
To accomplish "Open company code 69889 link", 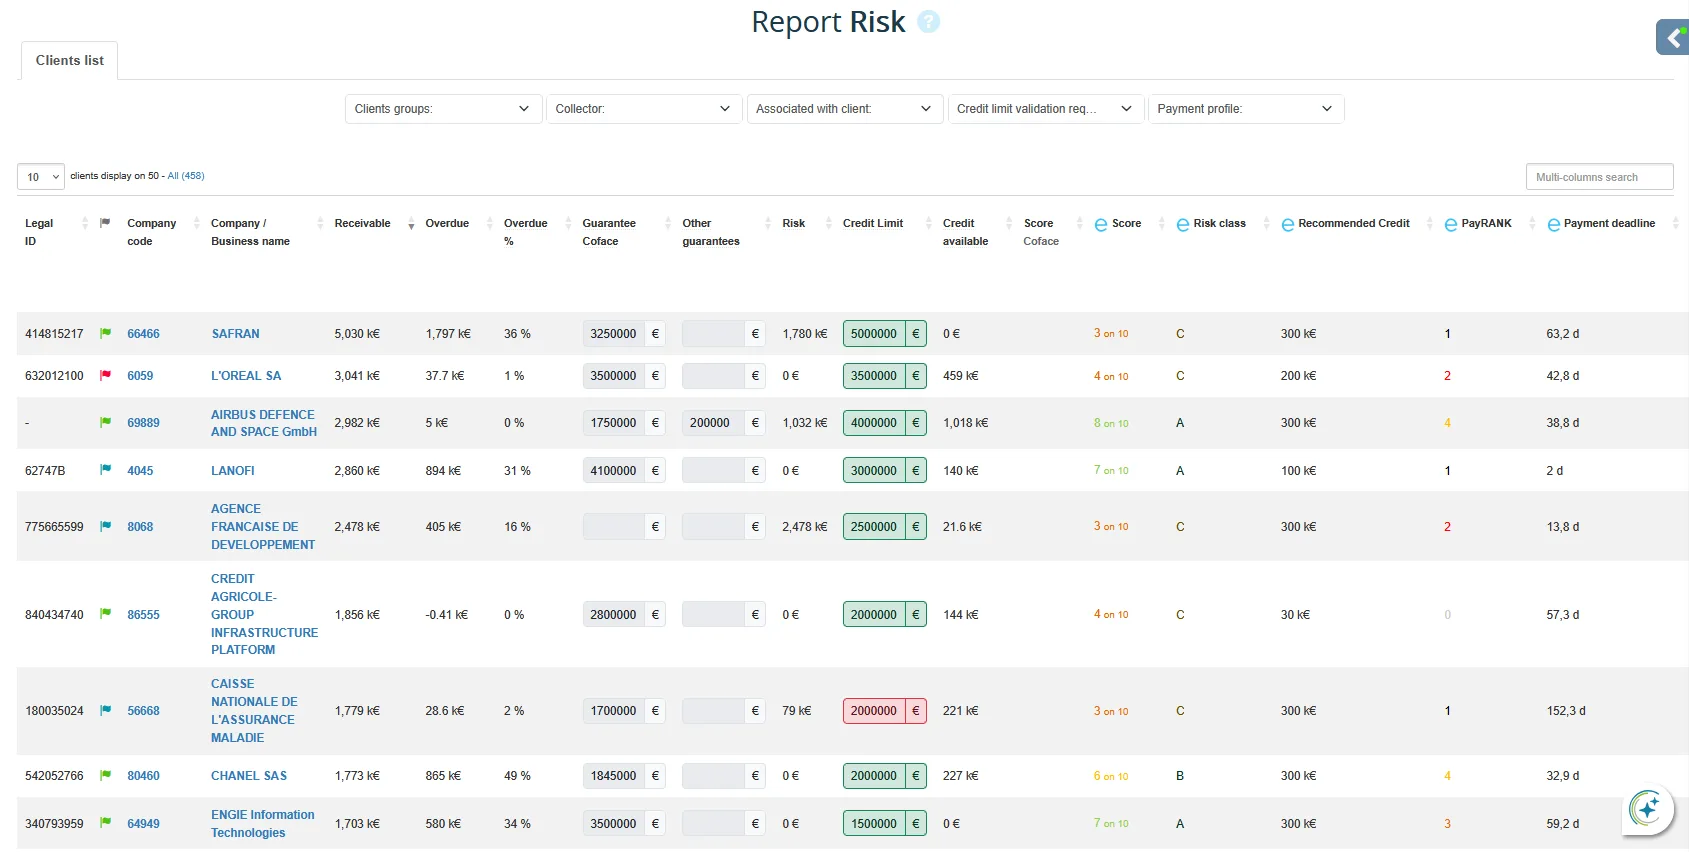I will click(143, 423).
